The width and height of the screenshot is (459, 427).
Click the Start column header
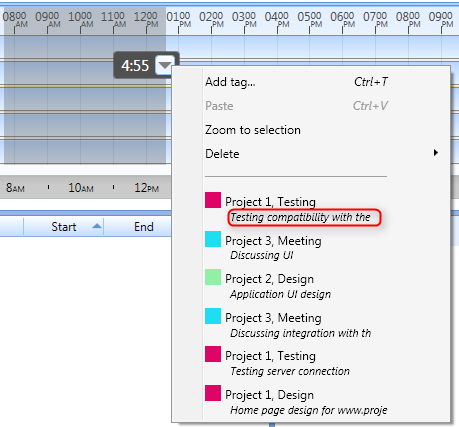click(x=64, y=227)
